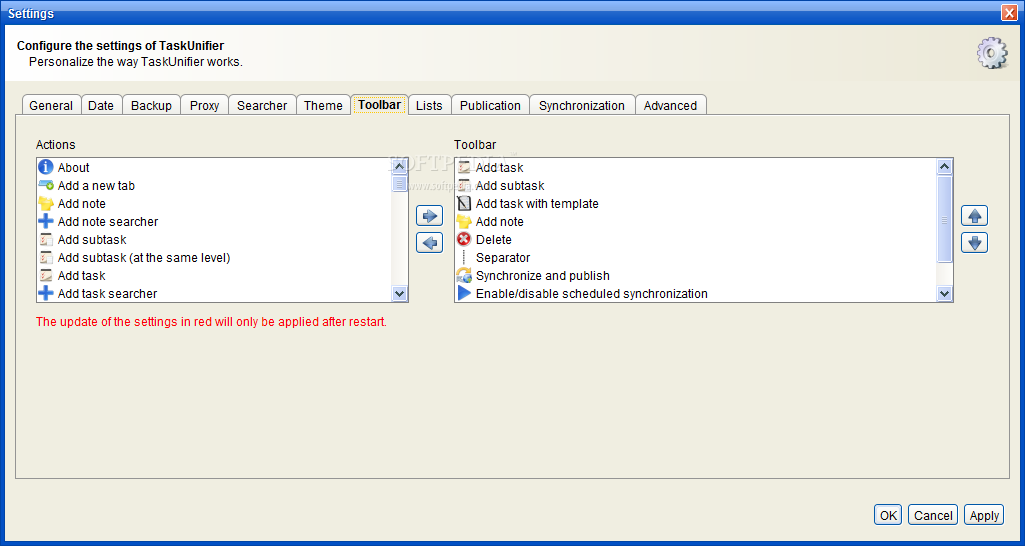Select the Toolbar tab

[x=379, y=105]
